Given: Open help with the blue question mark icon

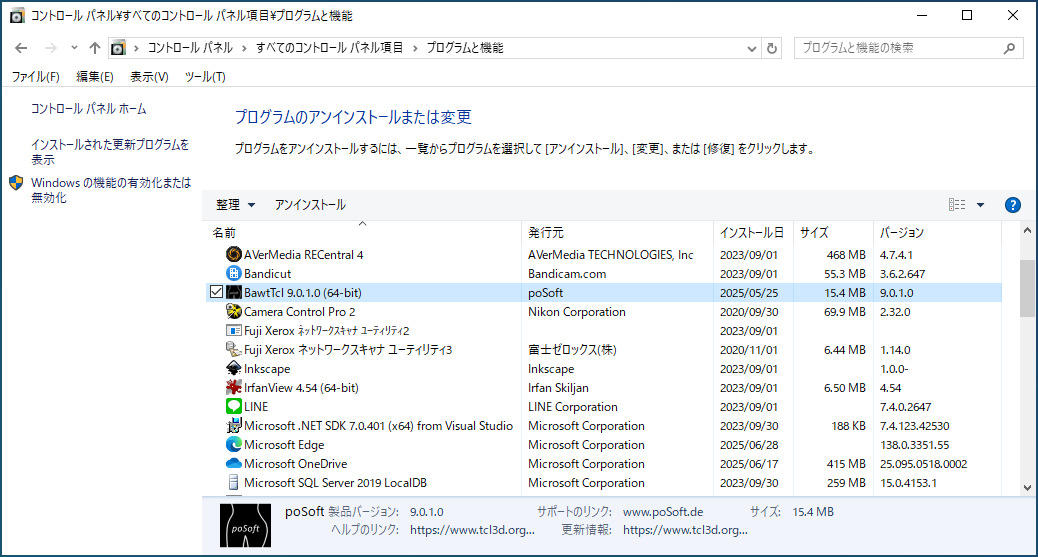Looking at the screenshot, I should [1012, 205].
